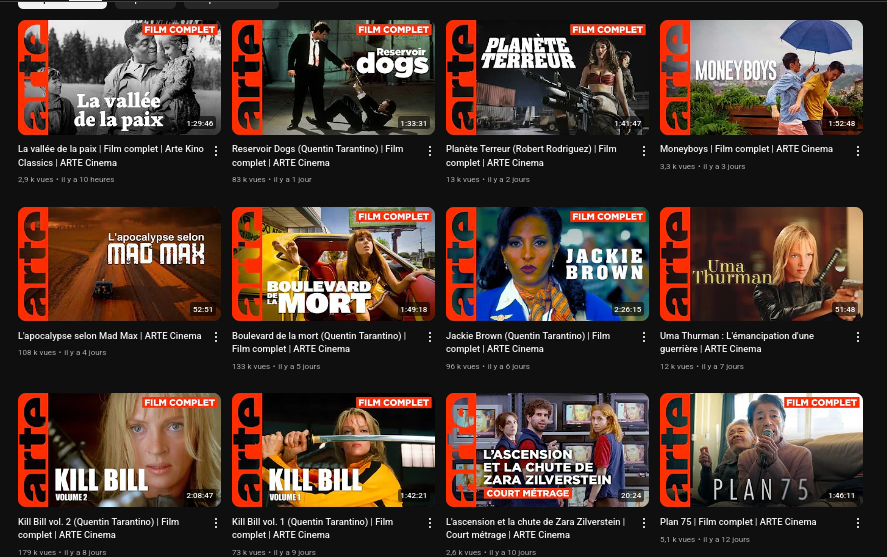Open title link Reservoir Dogs (Quentin Tarantino)
This screenshot has height=557, width=887.
[317, 156]
